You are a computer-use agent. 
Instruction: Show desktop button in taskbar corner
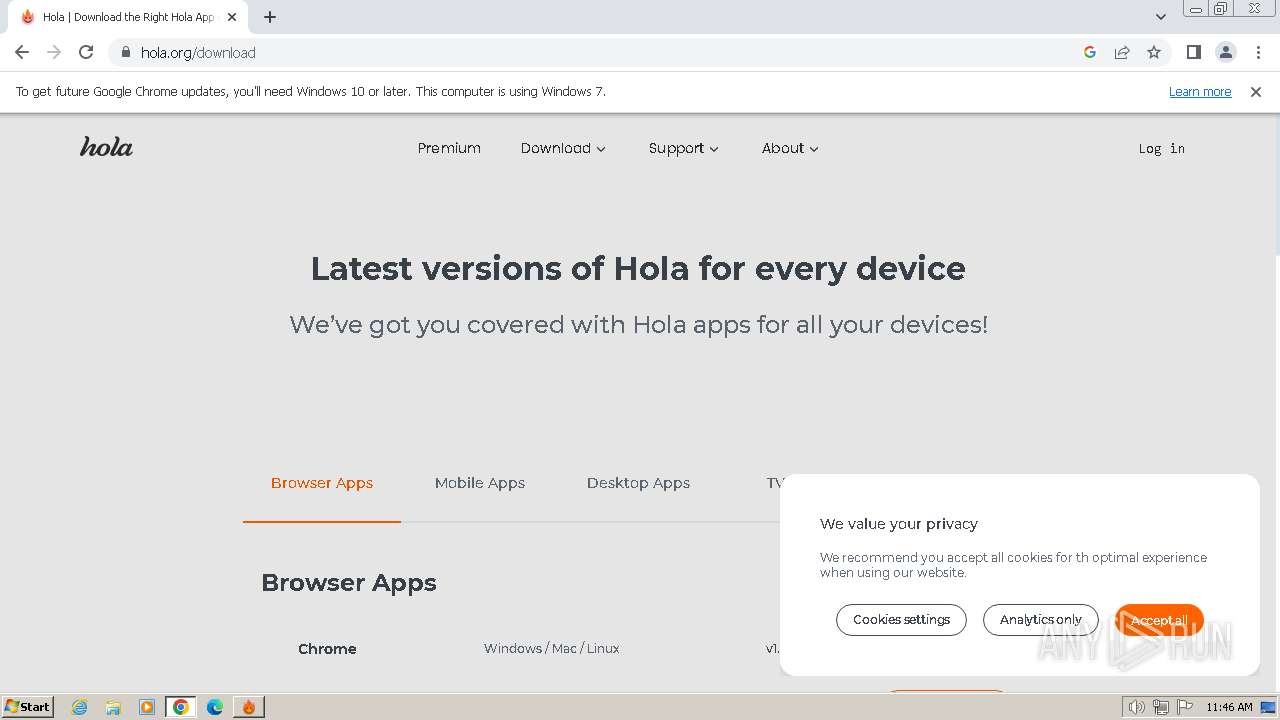(1269, 707)
